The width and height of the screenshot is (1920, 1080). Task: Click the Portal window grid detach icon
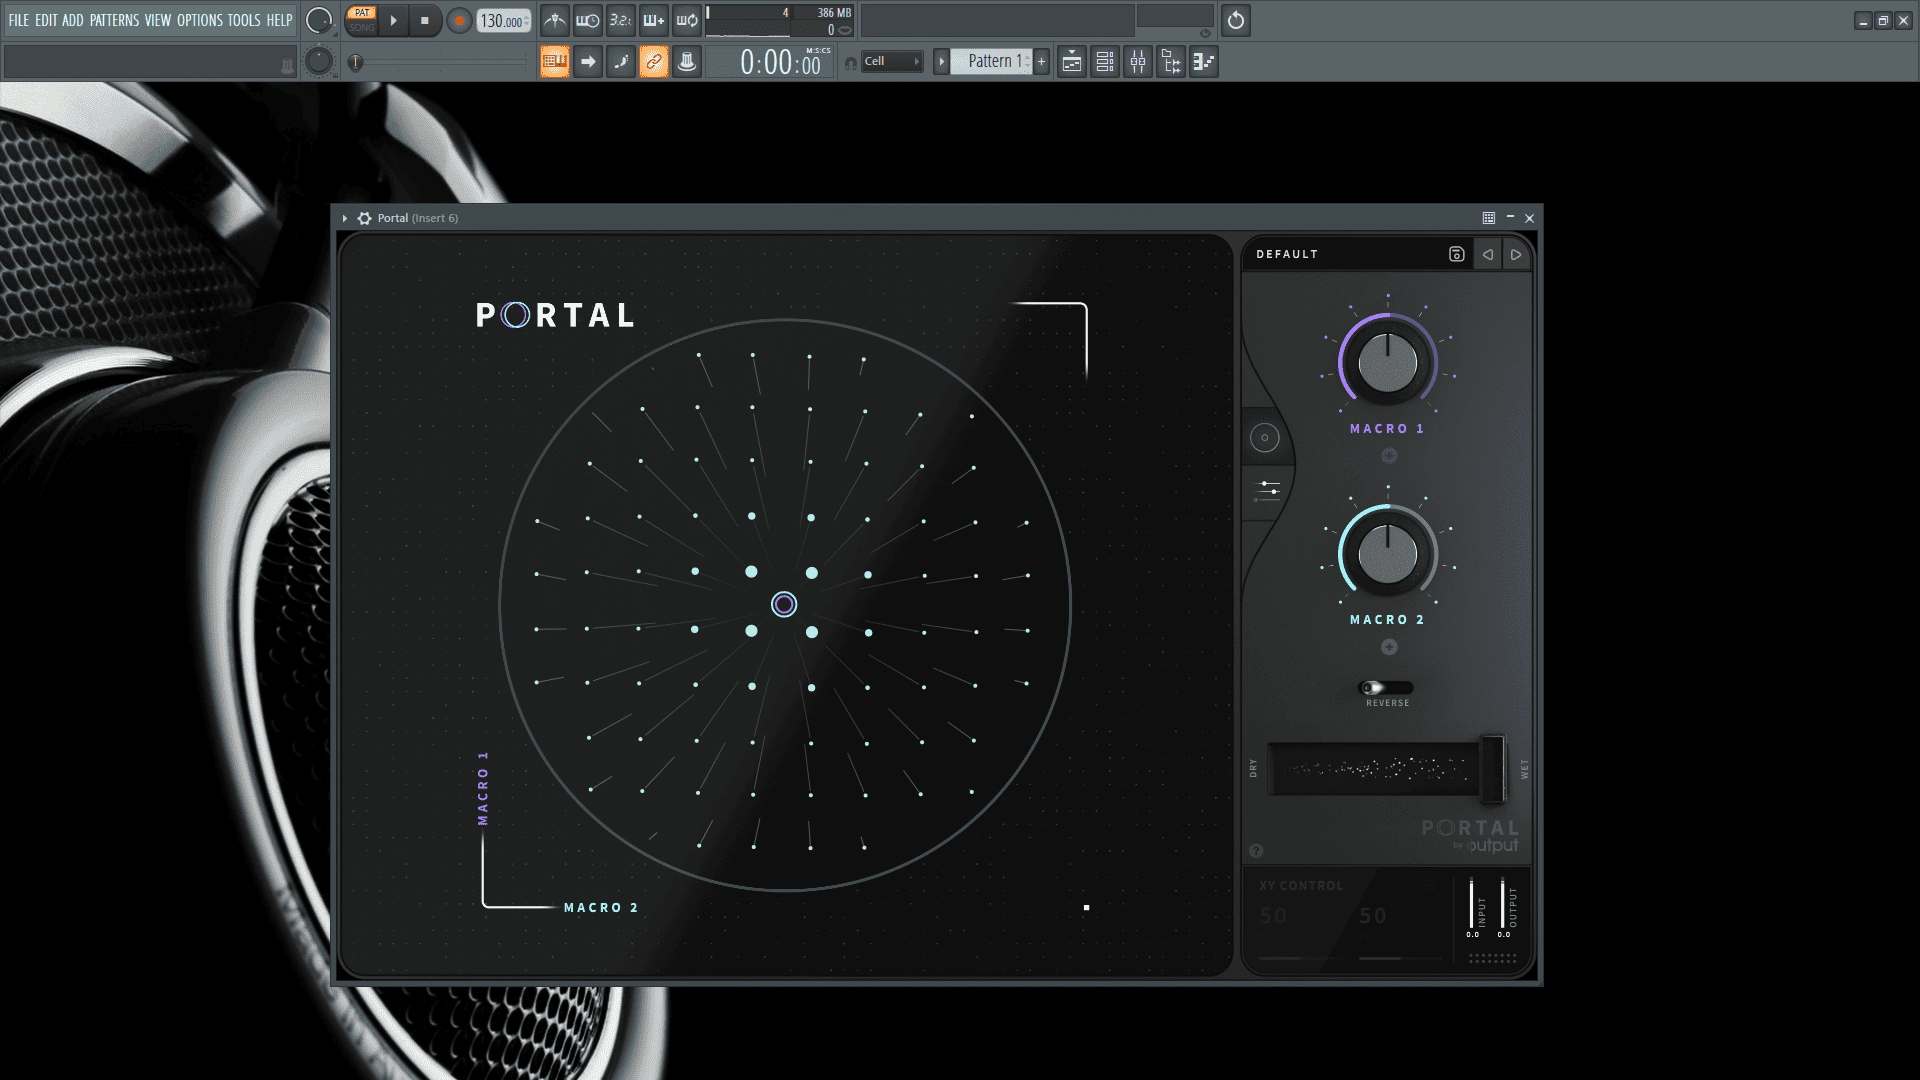coord(1489,218)
